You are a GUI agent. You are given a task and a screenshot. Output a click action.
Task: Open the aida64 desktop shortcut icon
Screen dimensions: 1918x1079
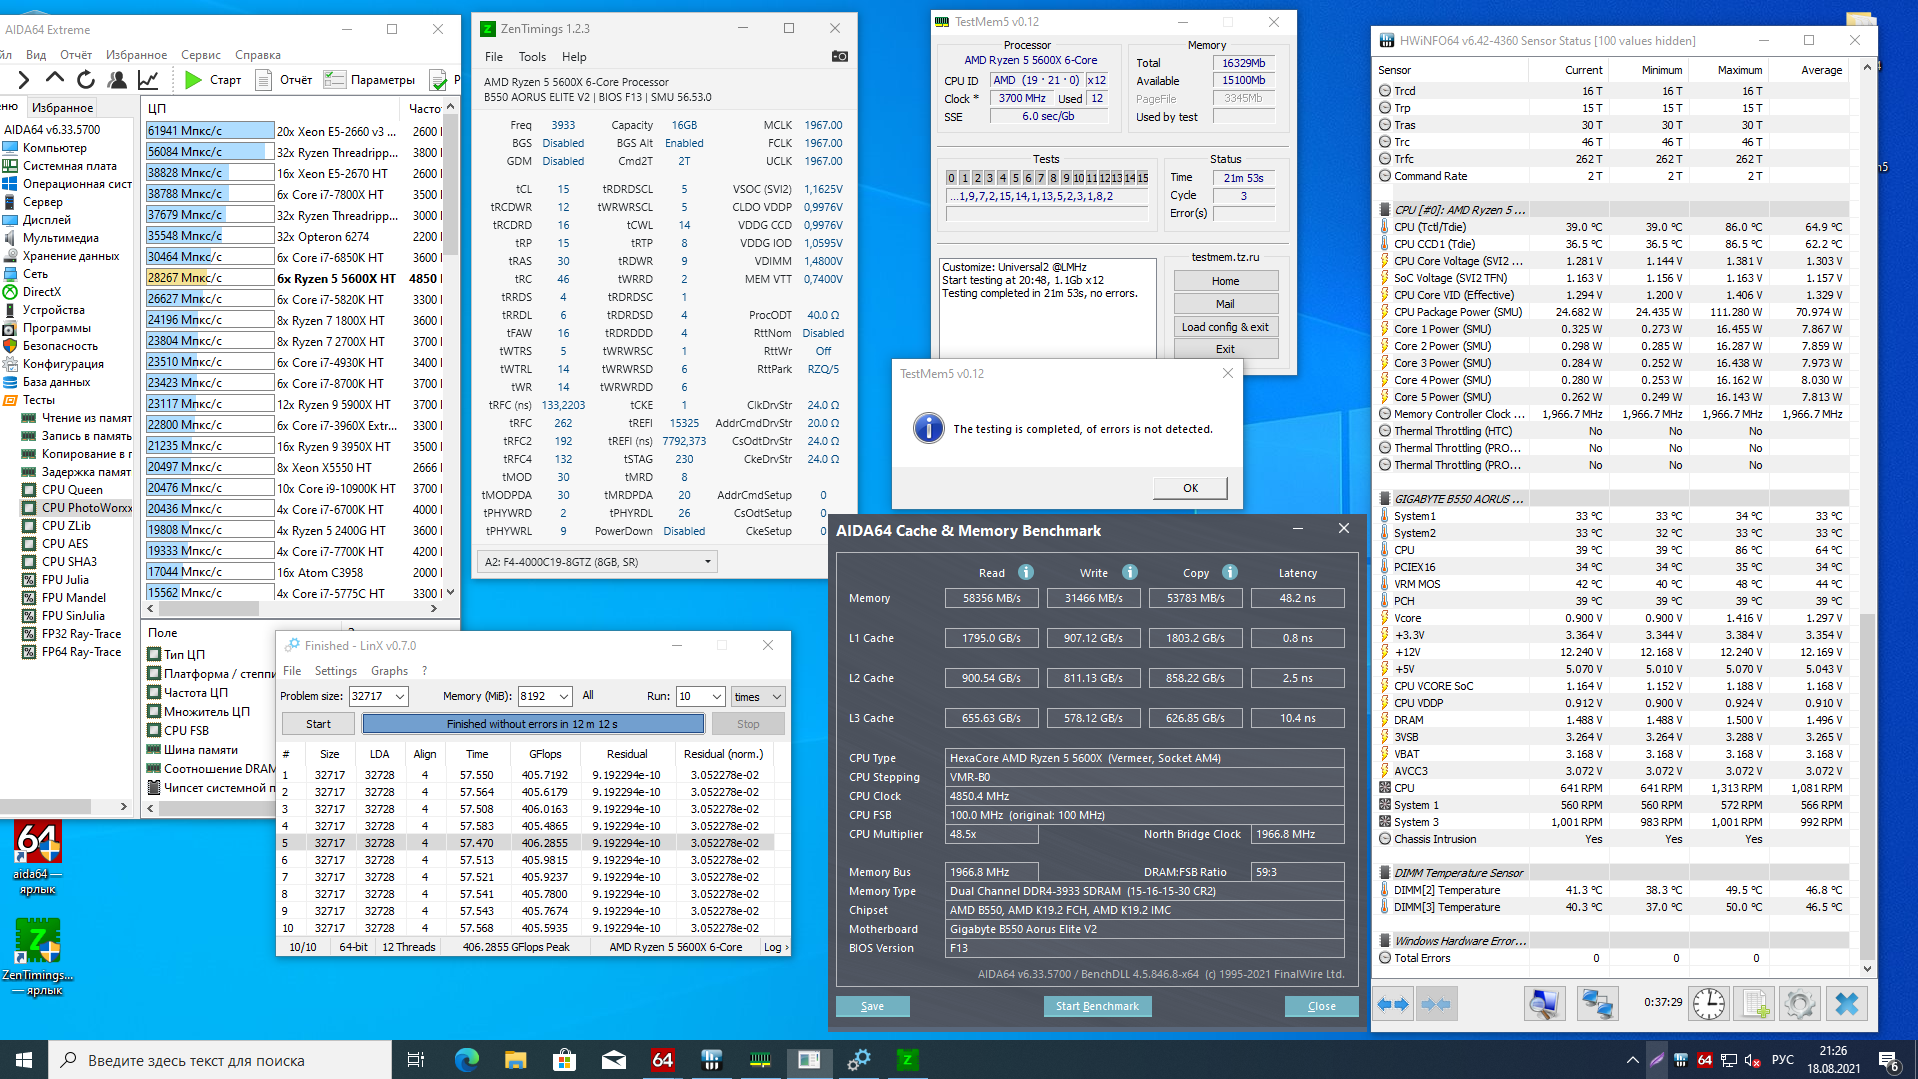(x=37, y=858)
